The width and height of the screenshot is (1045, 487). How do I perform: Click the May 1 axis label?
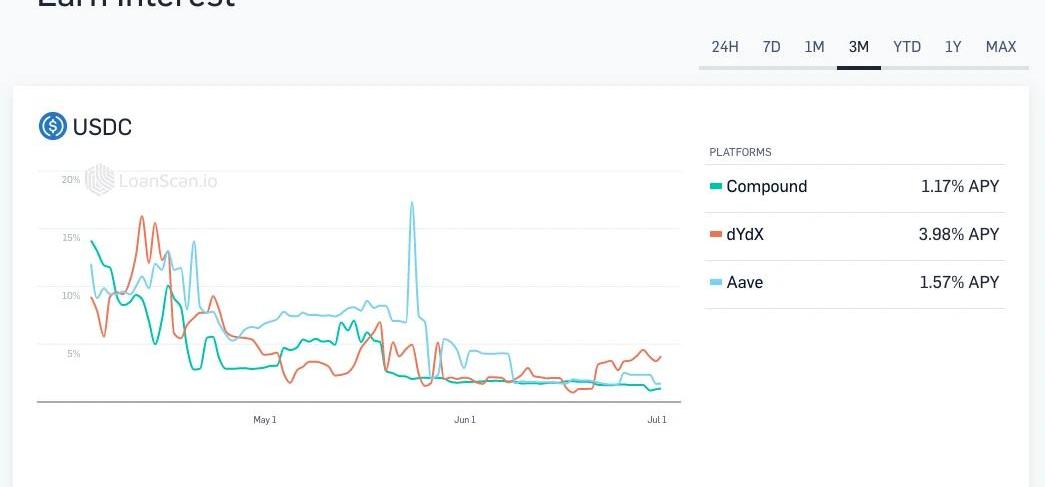point(265,420)
